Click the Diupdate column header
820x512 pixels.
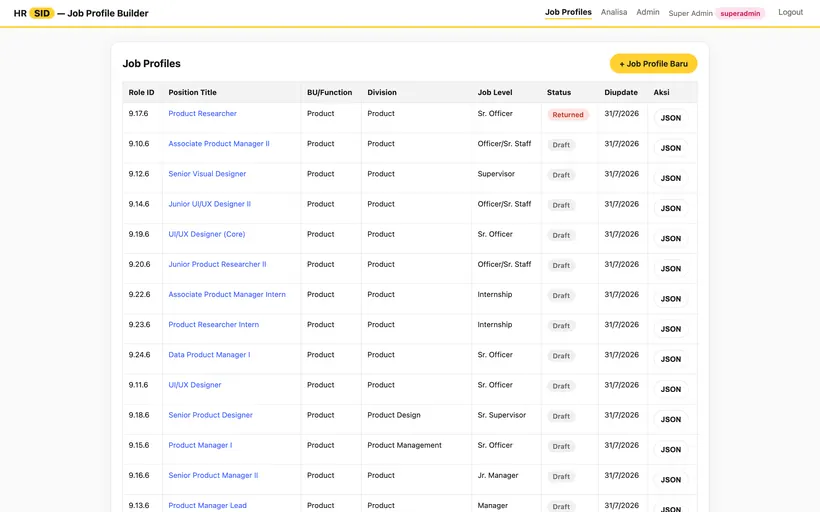[621, 93]
